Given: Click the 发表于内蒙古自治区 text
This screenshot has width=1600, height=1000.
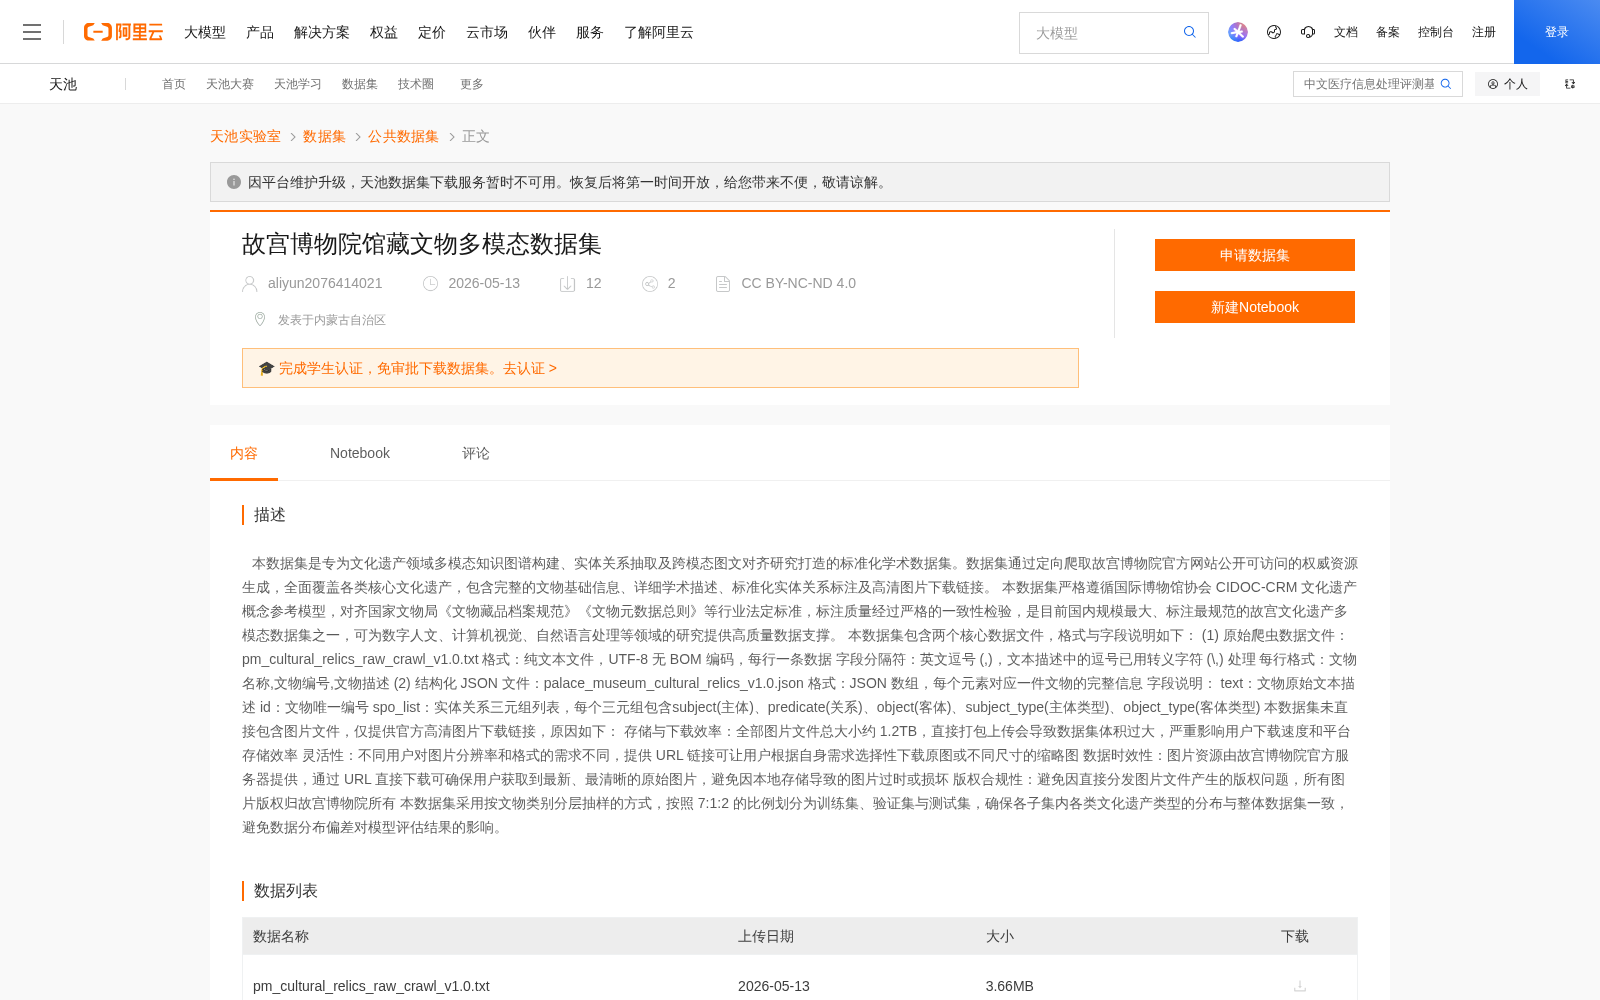Looking at the screenshot, I should click(332, 320).
